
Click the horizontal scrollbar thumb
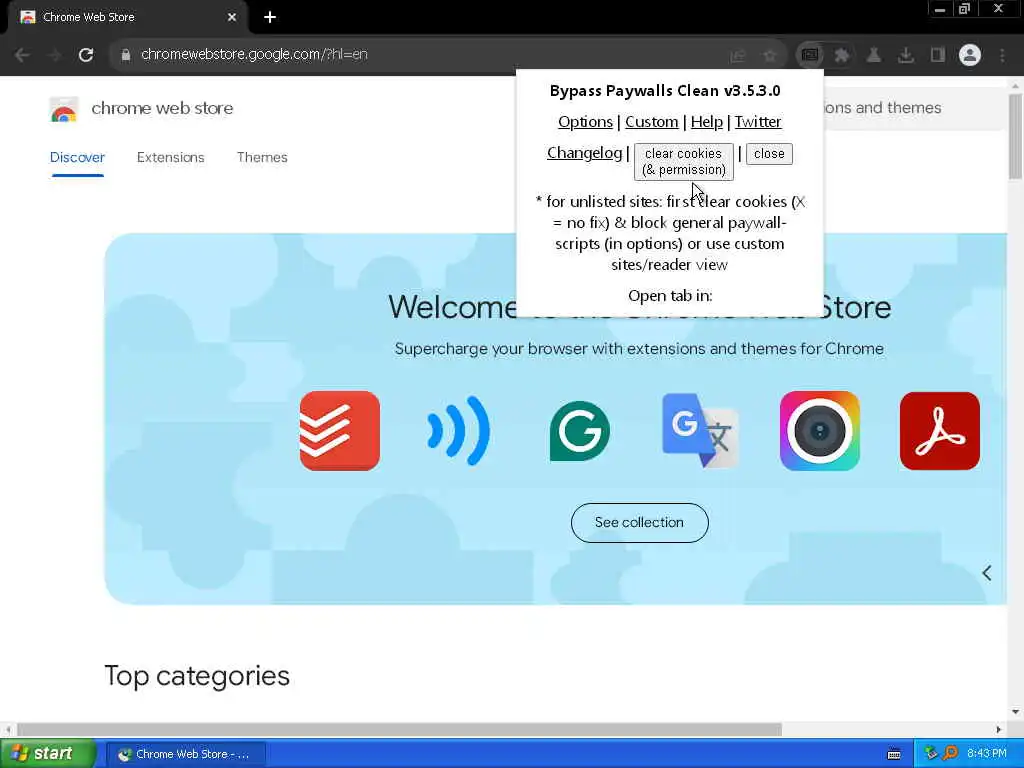399,729
